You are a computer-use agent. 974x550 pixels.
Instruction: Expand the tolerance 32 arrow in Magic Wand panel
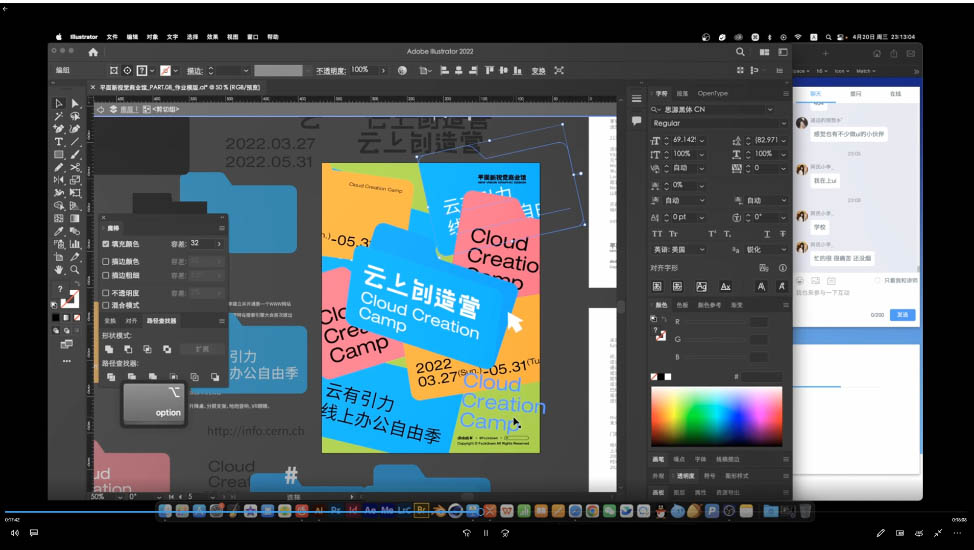tap(219, 244)
